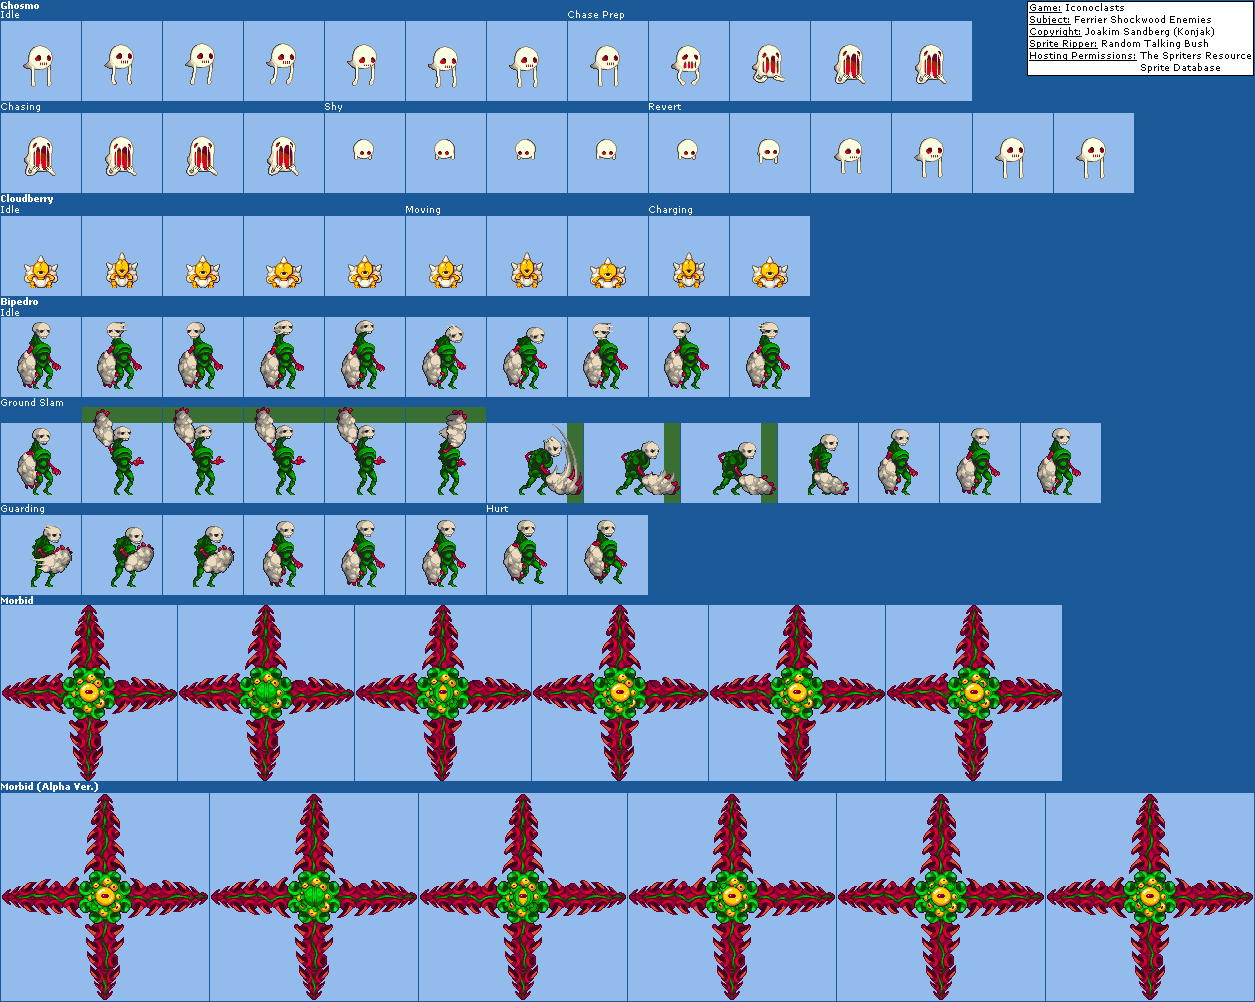Click the sprite directly under the Revert label
This screenshot has width=1255, height=1002.
[688, 153]
